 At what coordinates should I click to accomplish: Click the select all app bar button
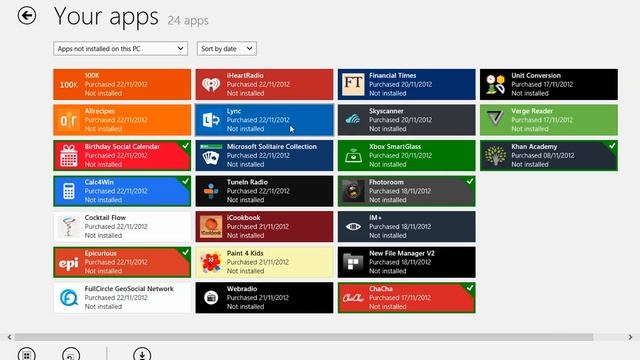(27, 354)
